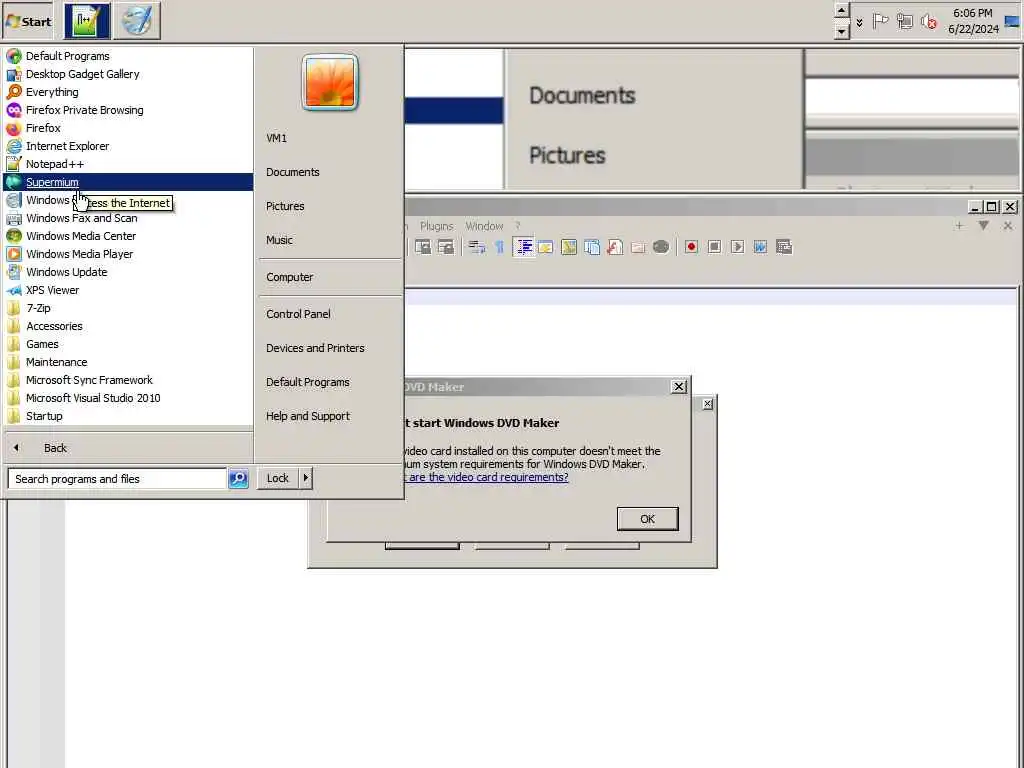Start macro recording with the red dot
The image size is (1024, 768).
pyautogui.click(x=691, y=247)
